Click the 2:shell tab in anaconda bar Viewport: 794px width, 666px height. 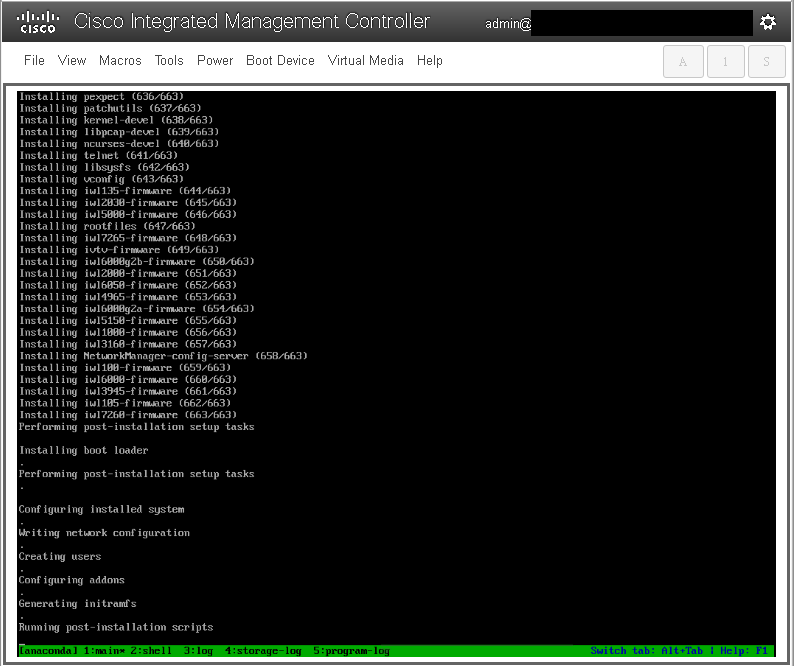point(151,651)
